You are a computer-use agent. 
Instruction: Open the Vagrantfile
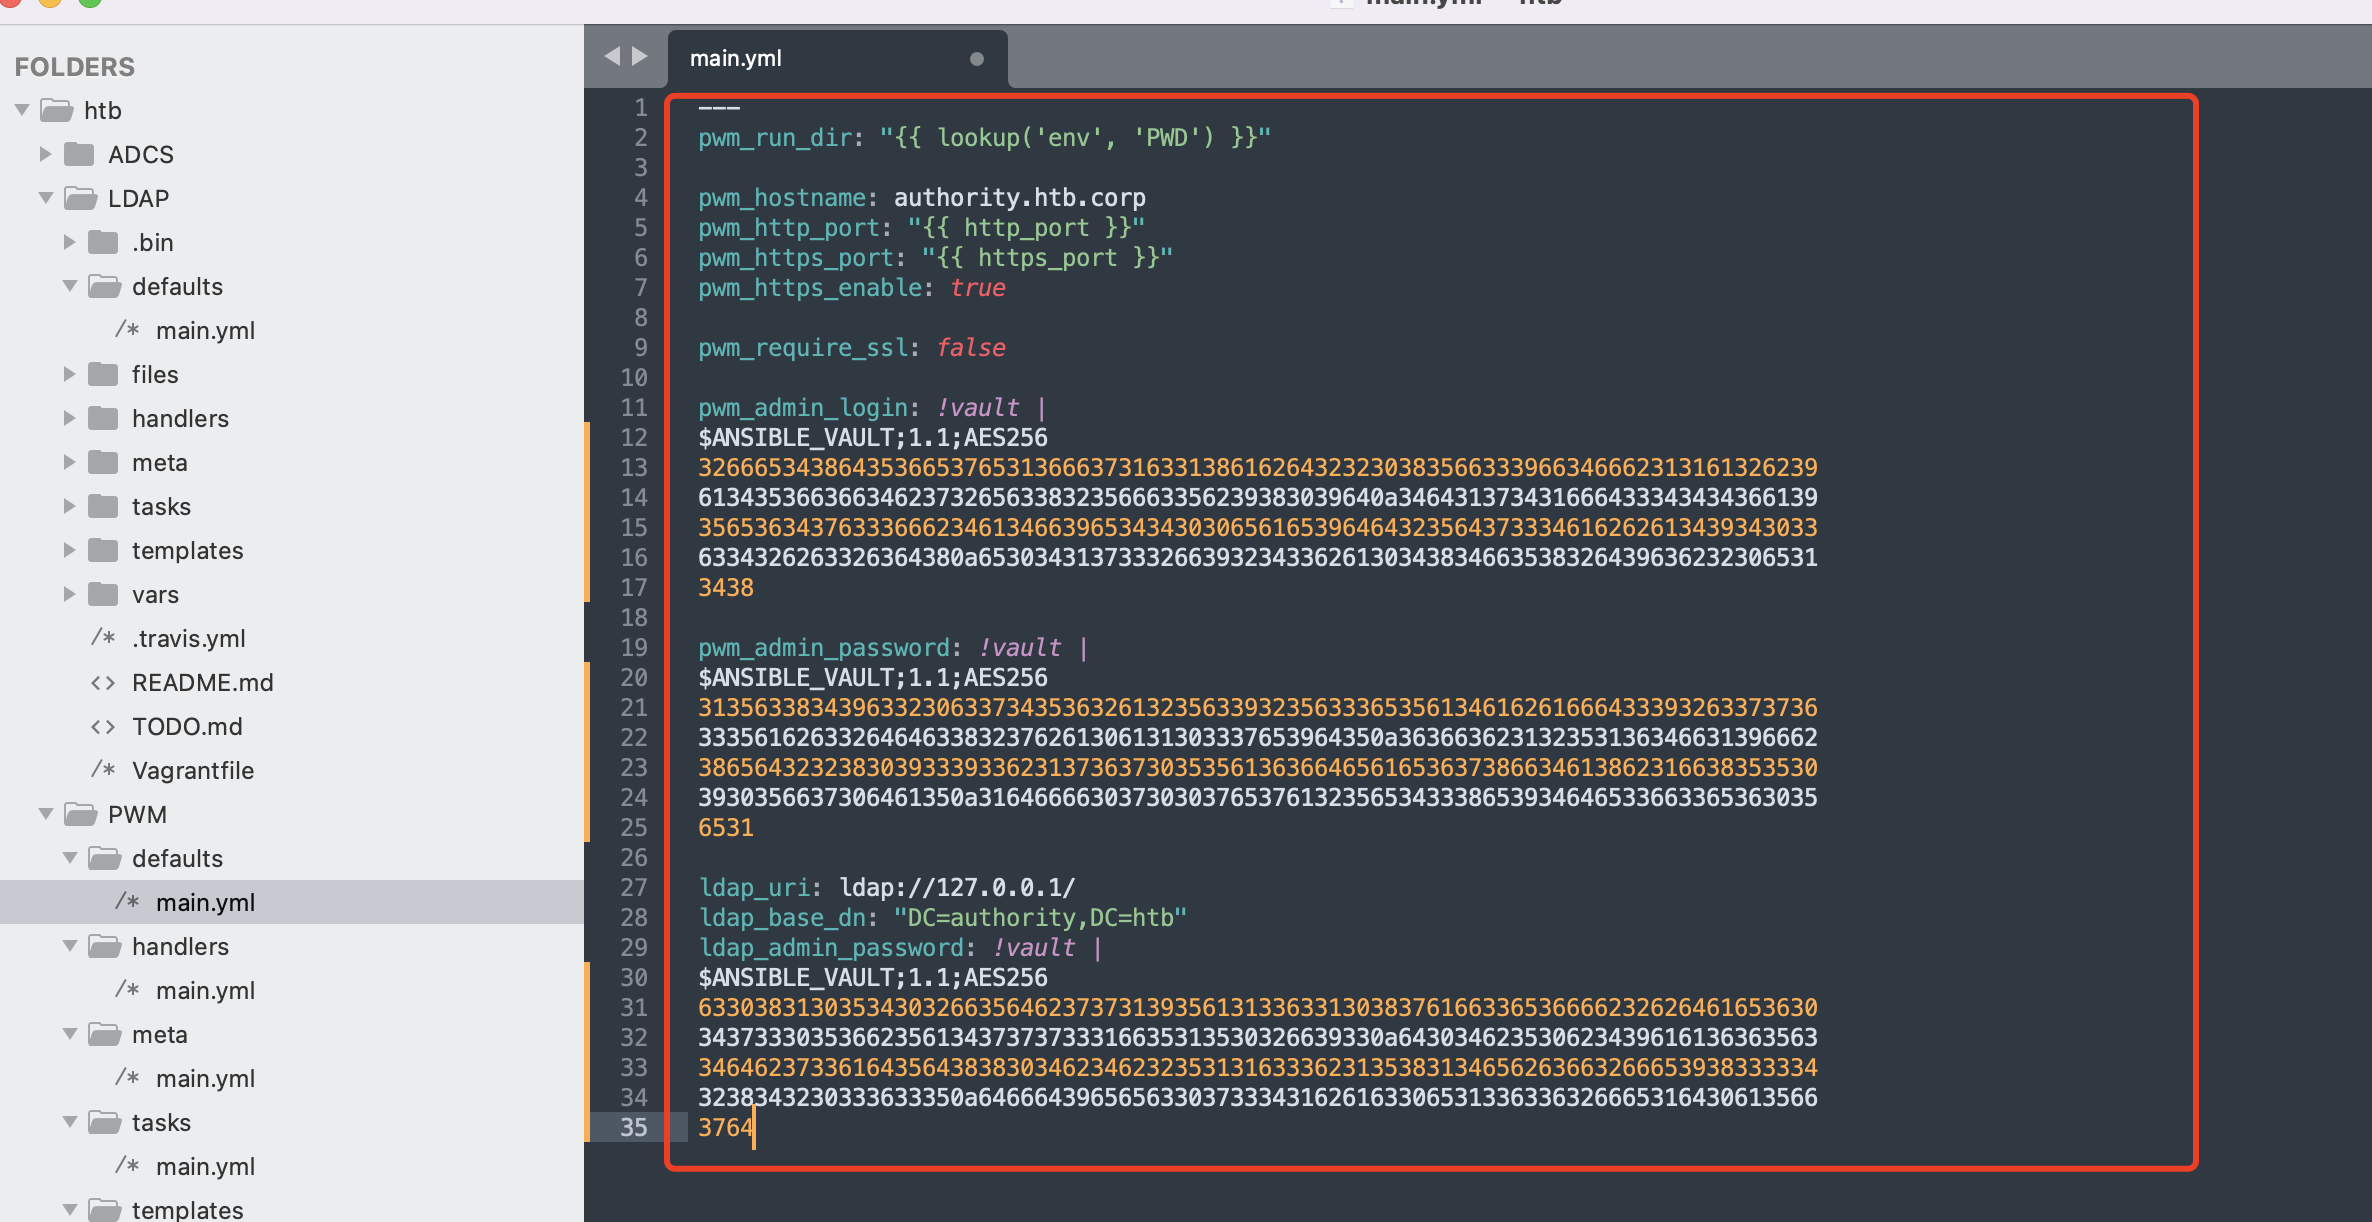193,770
